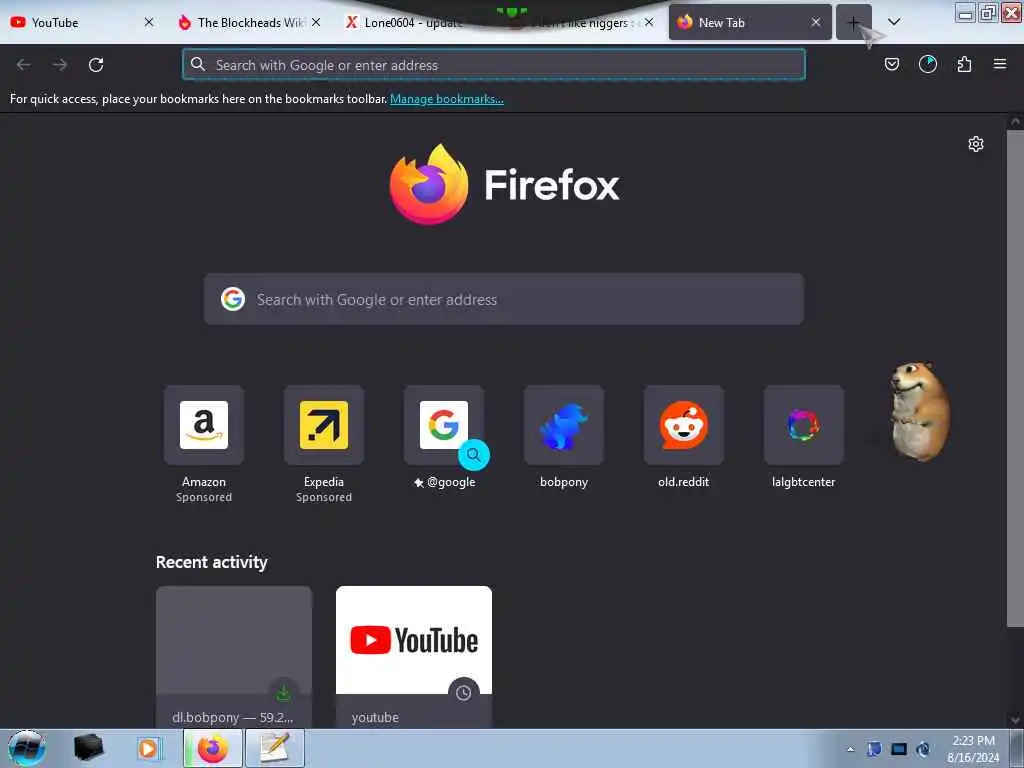Viewport: 1024px width, 768px height.
Task: Select Firefox in the taskbar
Action: click(x=213, y=748)
